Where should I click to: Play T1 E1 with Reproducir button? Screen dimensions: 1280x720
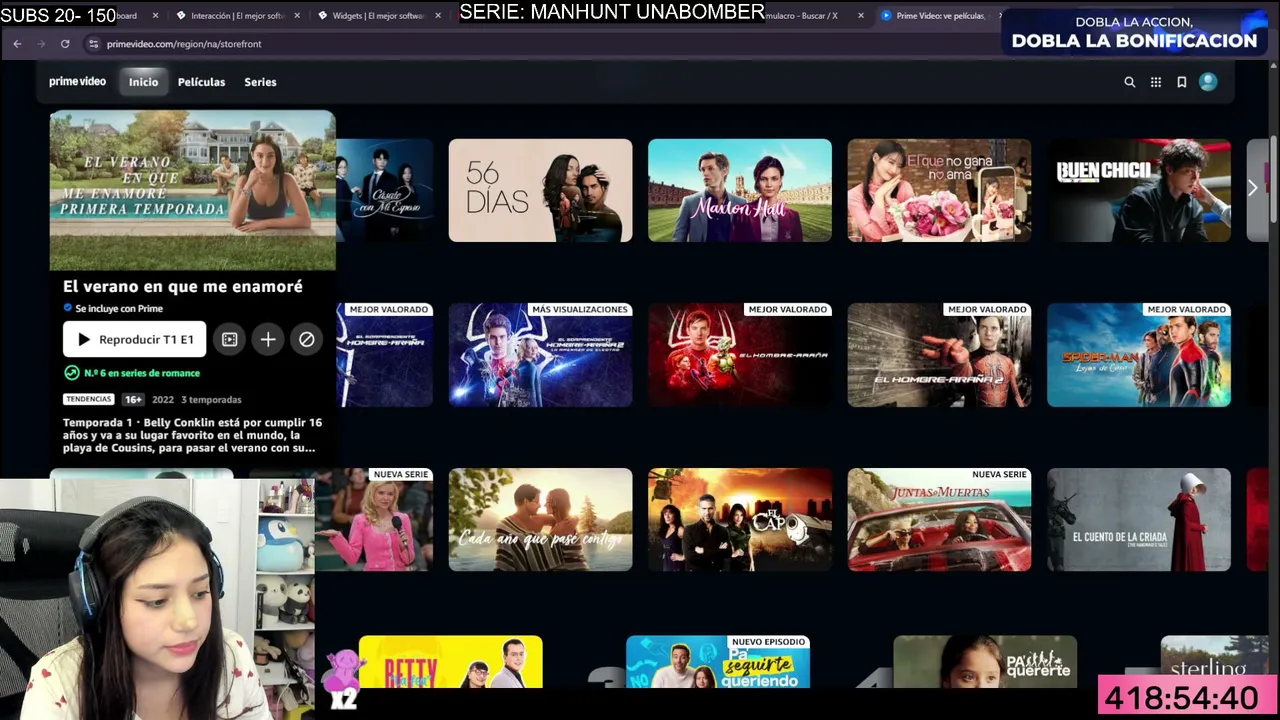click(x=135, y=339)
